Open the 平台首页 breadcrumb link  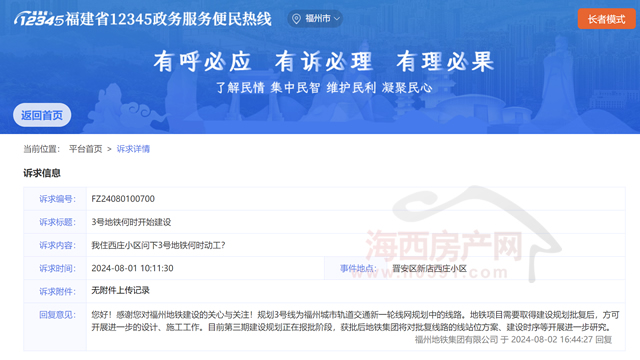85,149
